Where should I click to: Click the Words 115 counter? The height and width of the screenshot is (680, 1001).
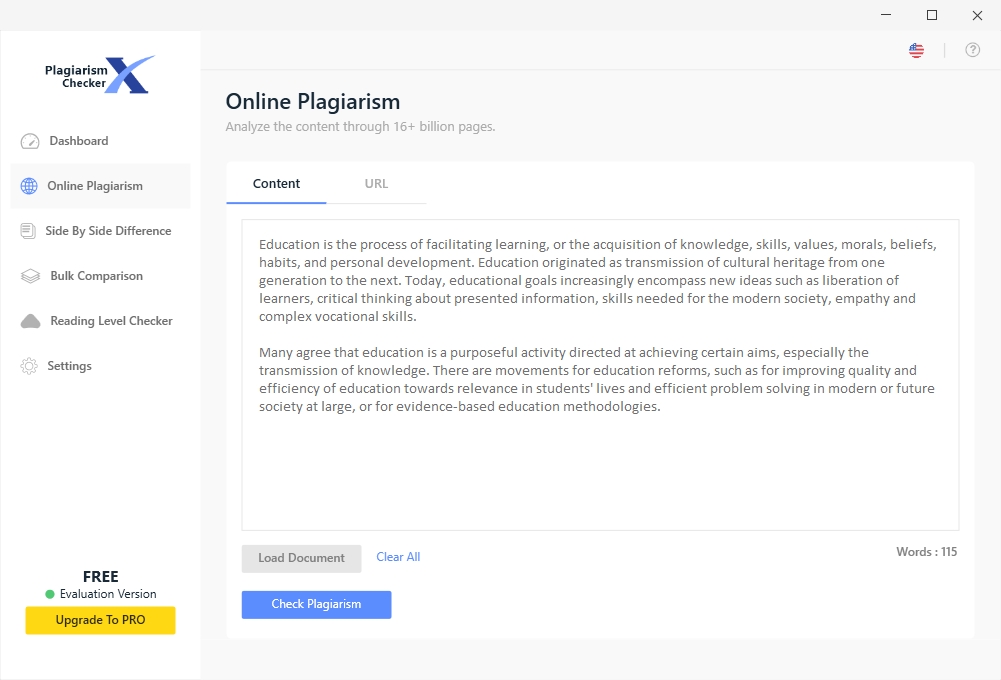tap(926, 551)
